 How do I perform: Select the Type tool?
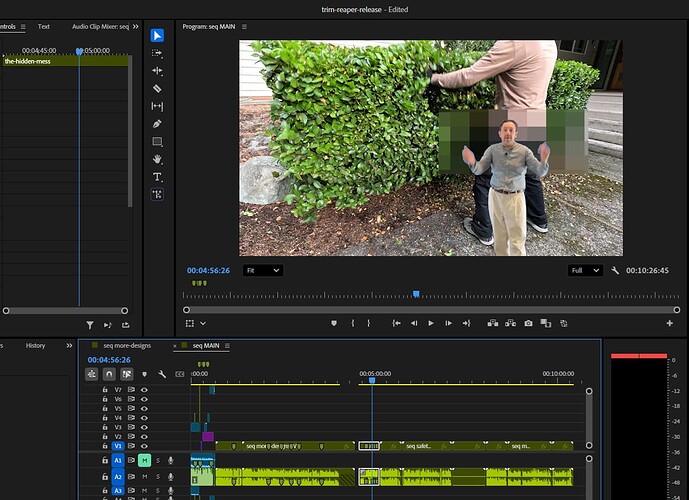tap(157, 177)
